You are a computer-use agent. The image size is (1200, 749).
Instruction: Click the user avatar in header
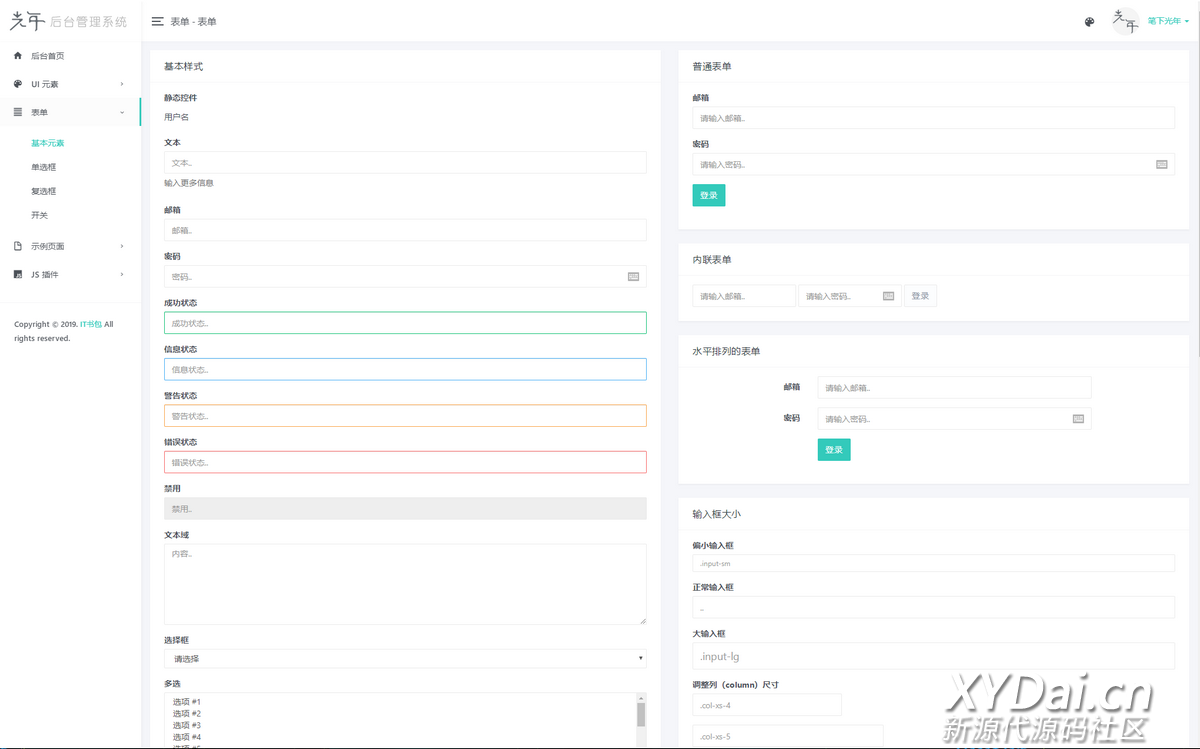[x=1126, y=21]
